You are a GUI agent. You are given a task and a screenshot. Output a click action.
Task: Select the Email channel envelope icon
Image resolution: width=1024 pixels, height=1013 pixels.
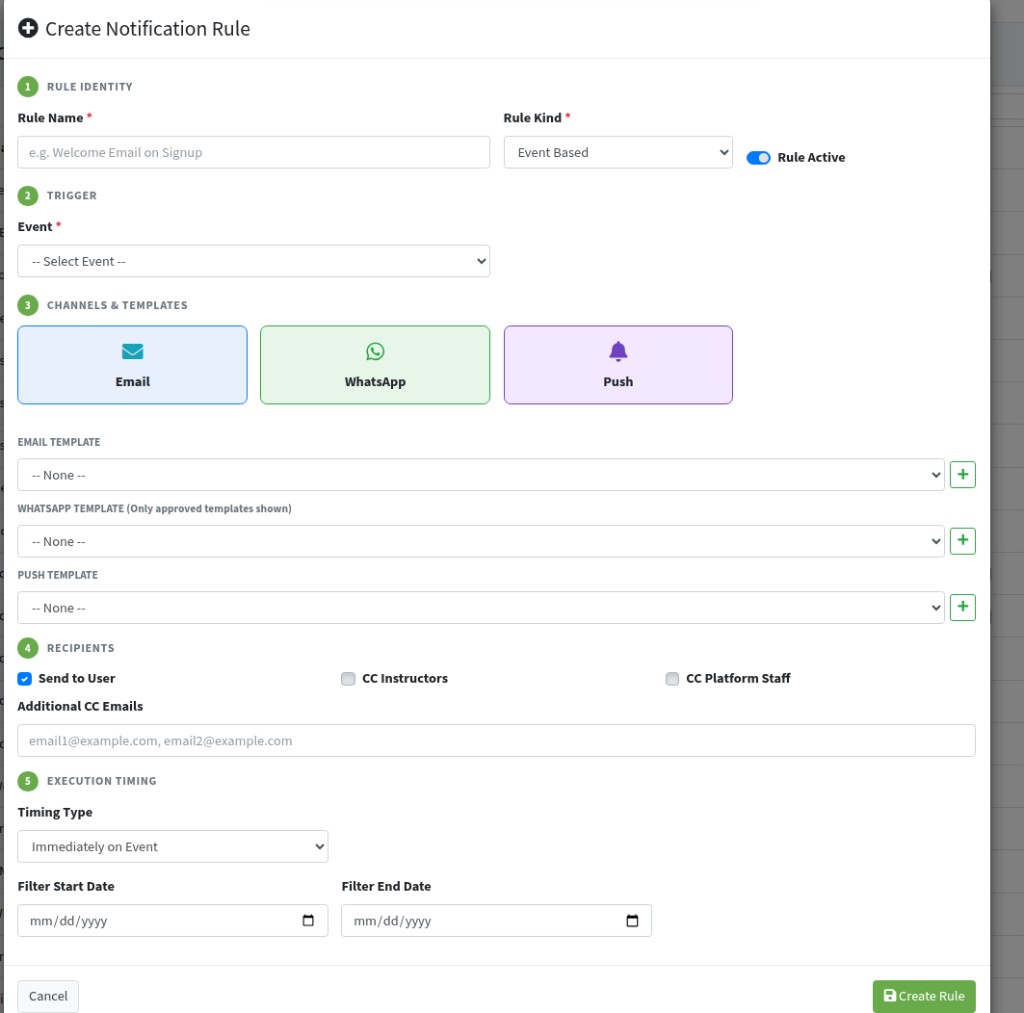pos(133,351)
